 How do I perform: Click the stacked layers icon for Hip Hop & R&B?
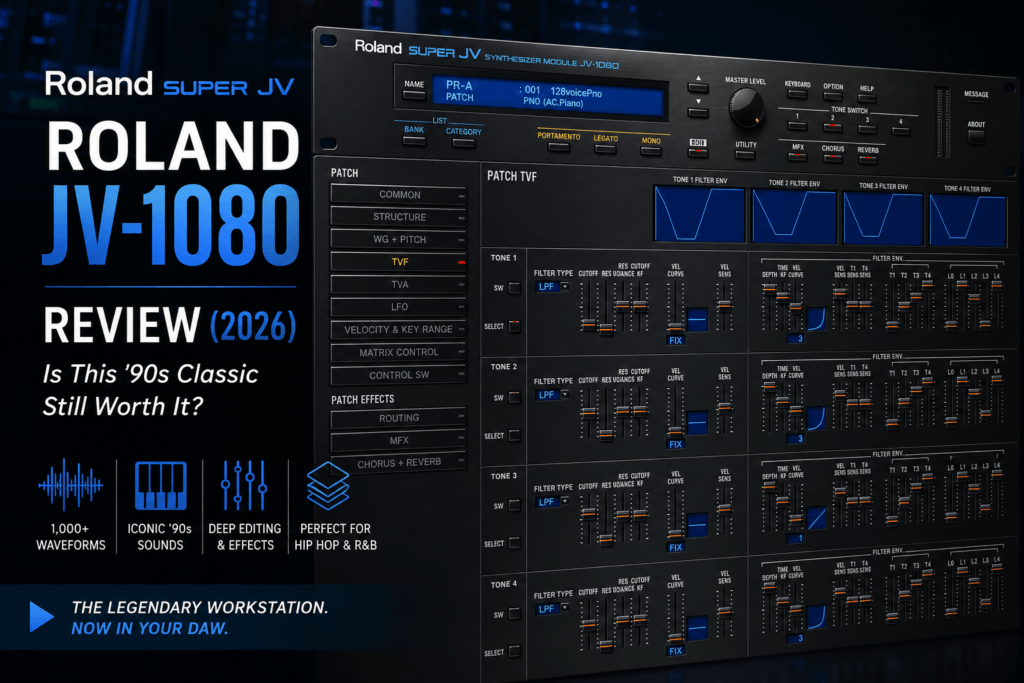point(328,485)
